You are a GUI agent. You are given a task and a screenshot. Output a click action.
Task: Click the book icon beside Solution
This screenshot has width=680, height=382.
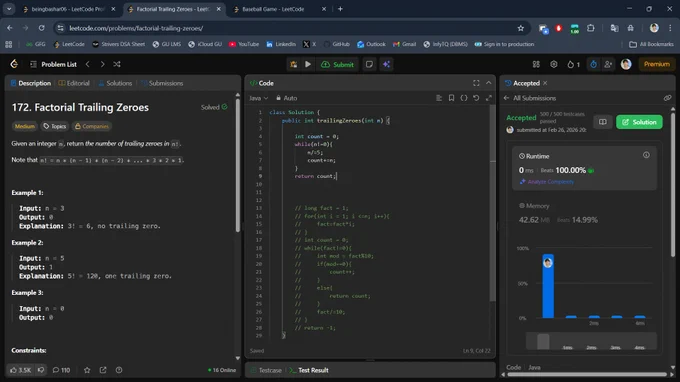603,122
